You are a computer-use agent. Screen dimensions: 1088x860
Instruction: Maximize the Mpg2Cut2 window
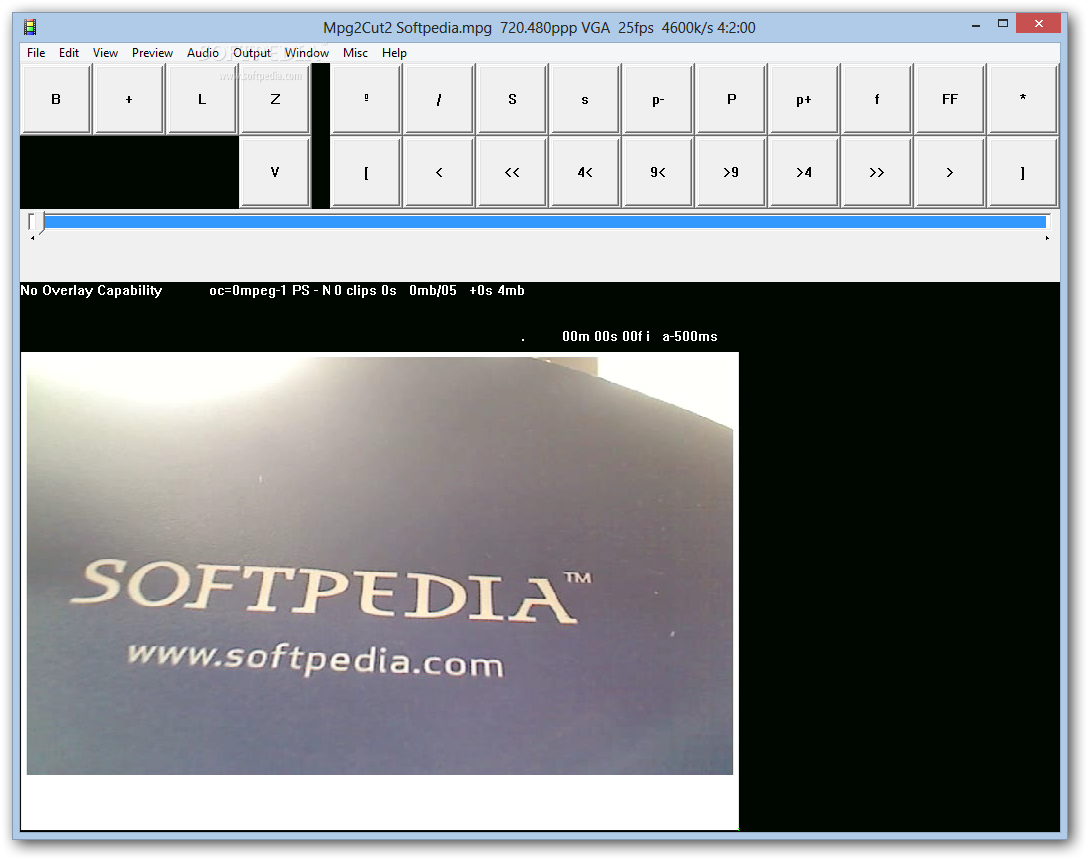(1003, 24)
